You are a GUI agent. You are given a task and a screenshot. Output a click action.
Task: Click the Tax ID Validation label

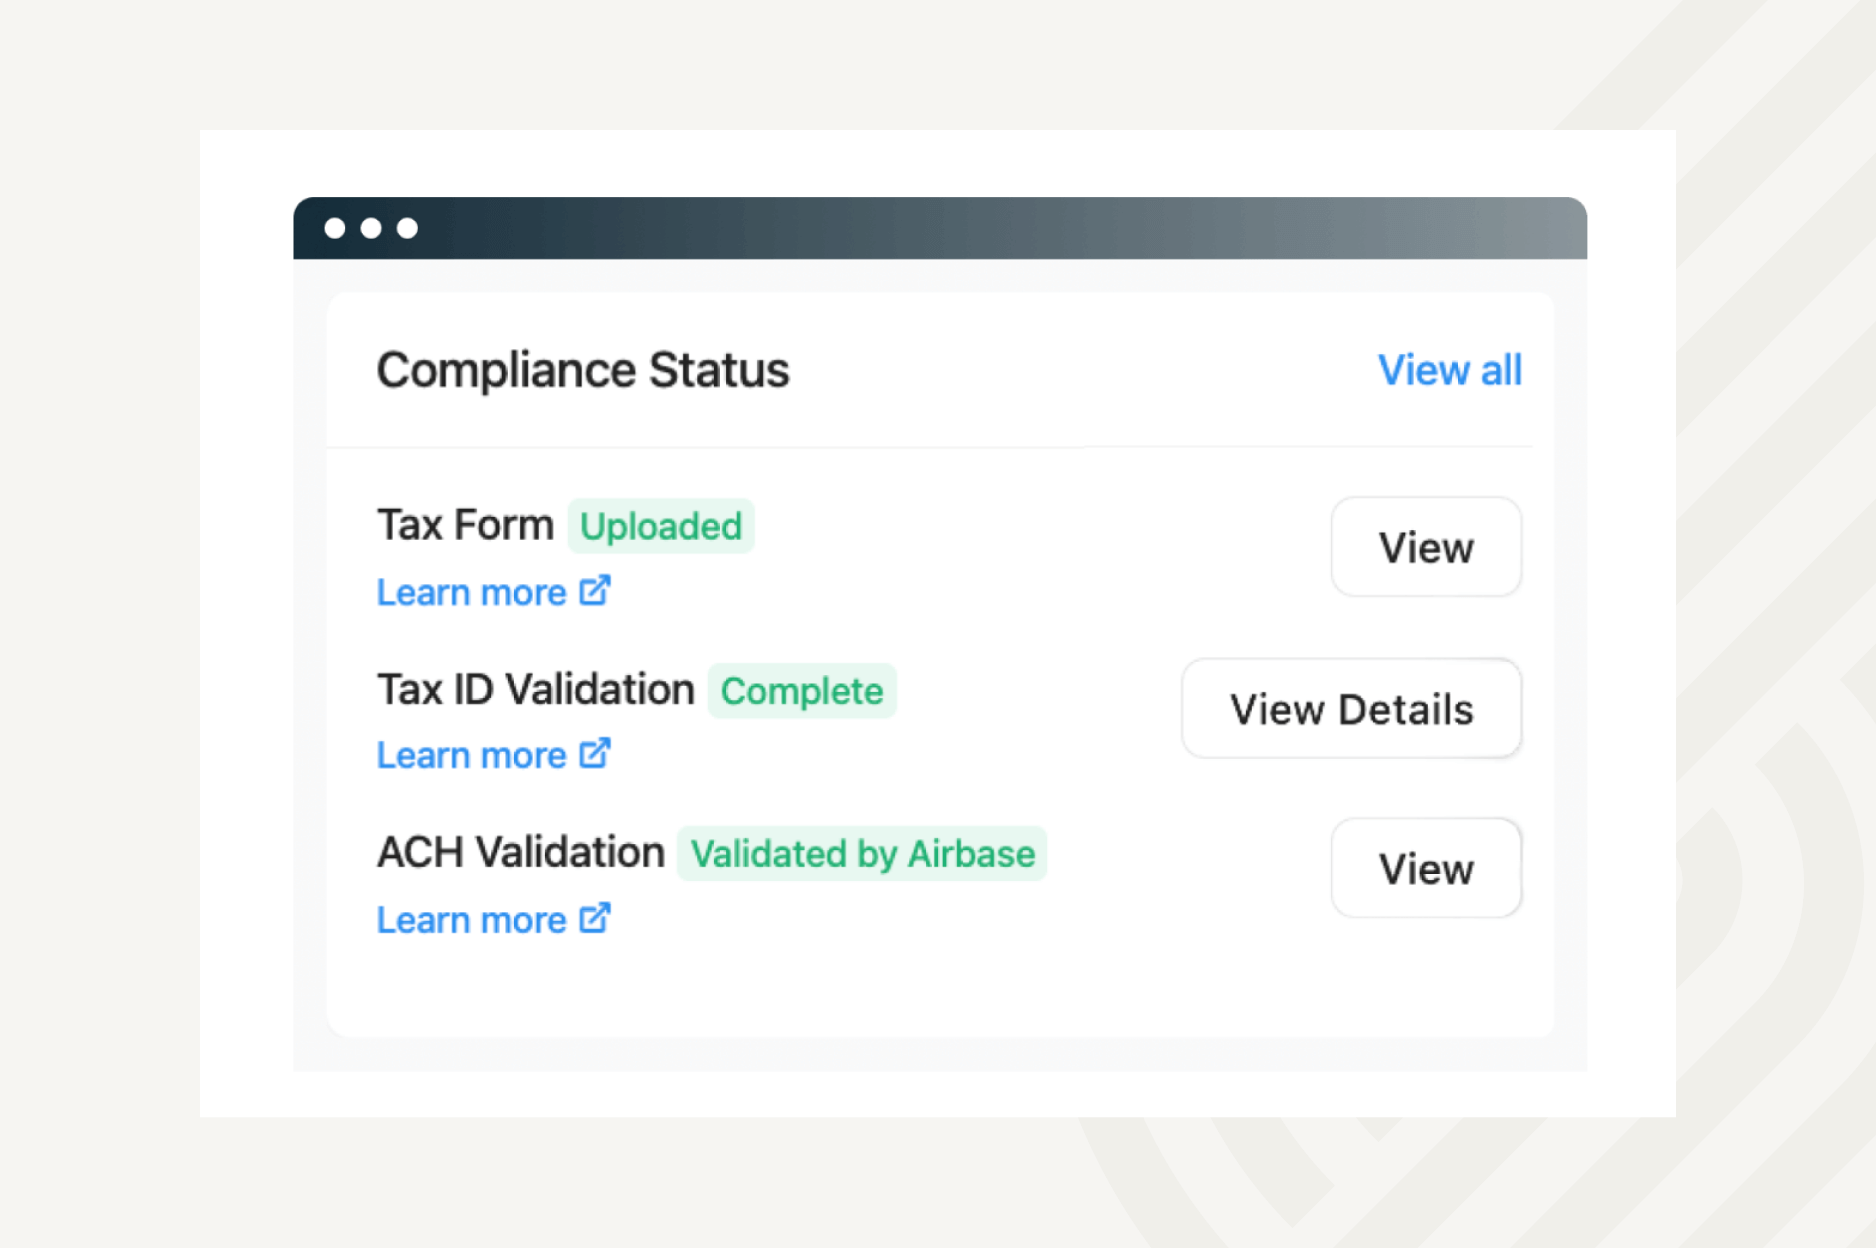pyautogui.click(x=535, y=689)
